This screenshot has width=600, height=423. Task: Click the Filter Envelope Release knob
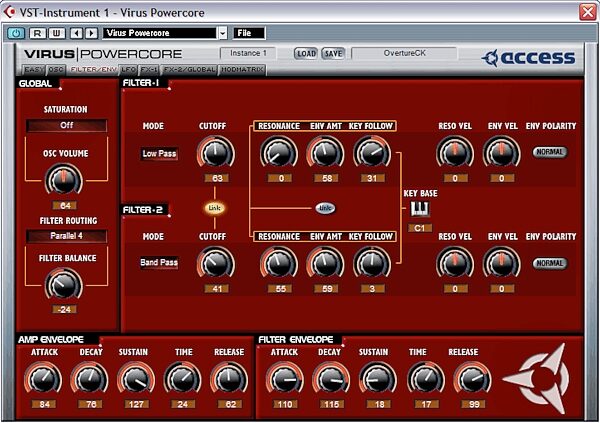[472, 379]
